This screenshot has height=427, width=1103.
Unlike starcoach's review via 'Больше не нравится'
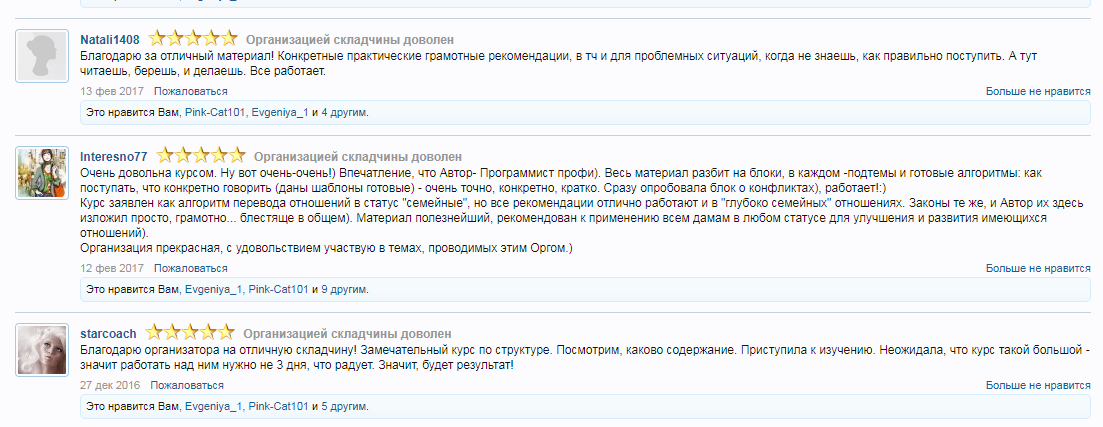1038,384
